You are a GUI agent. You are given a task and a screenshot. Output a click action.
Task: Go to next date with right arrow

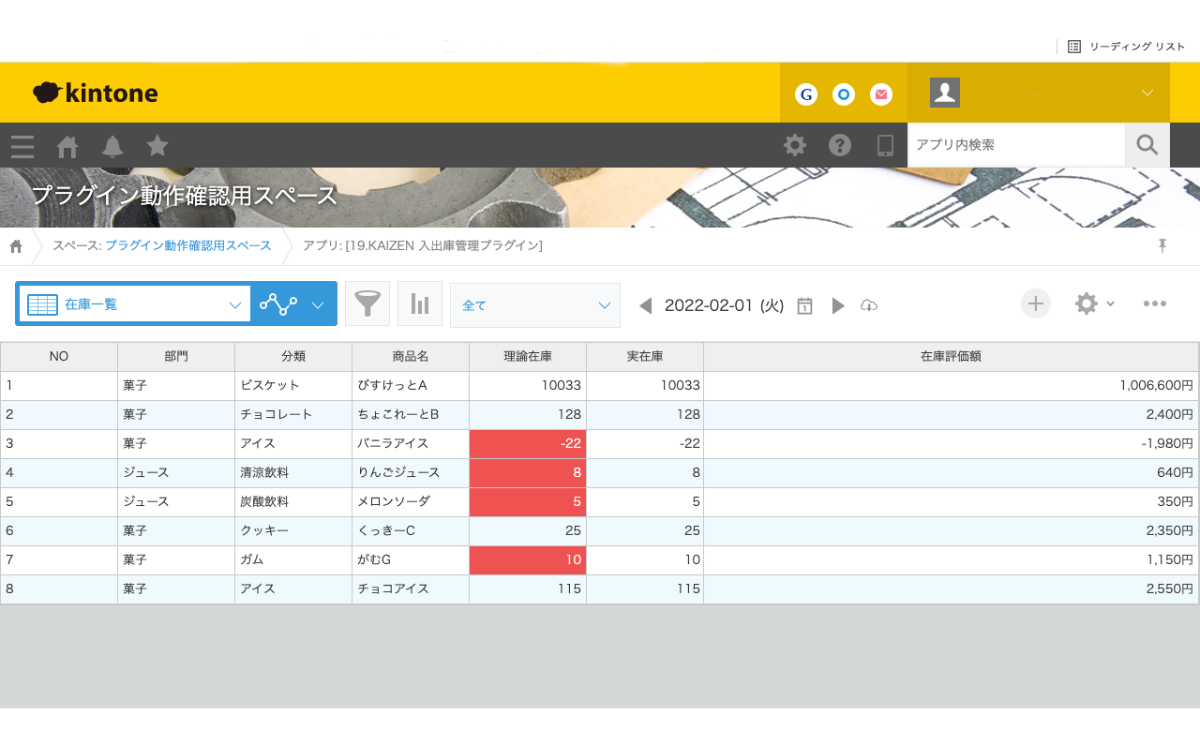[838, 306]
